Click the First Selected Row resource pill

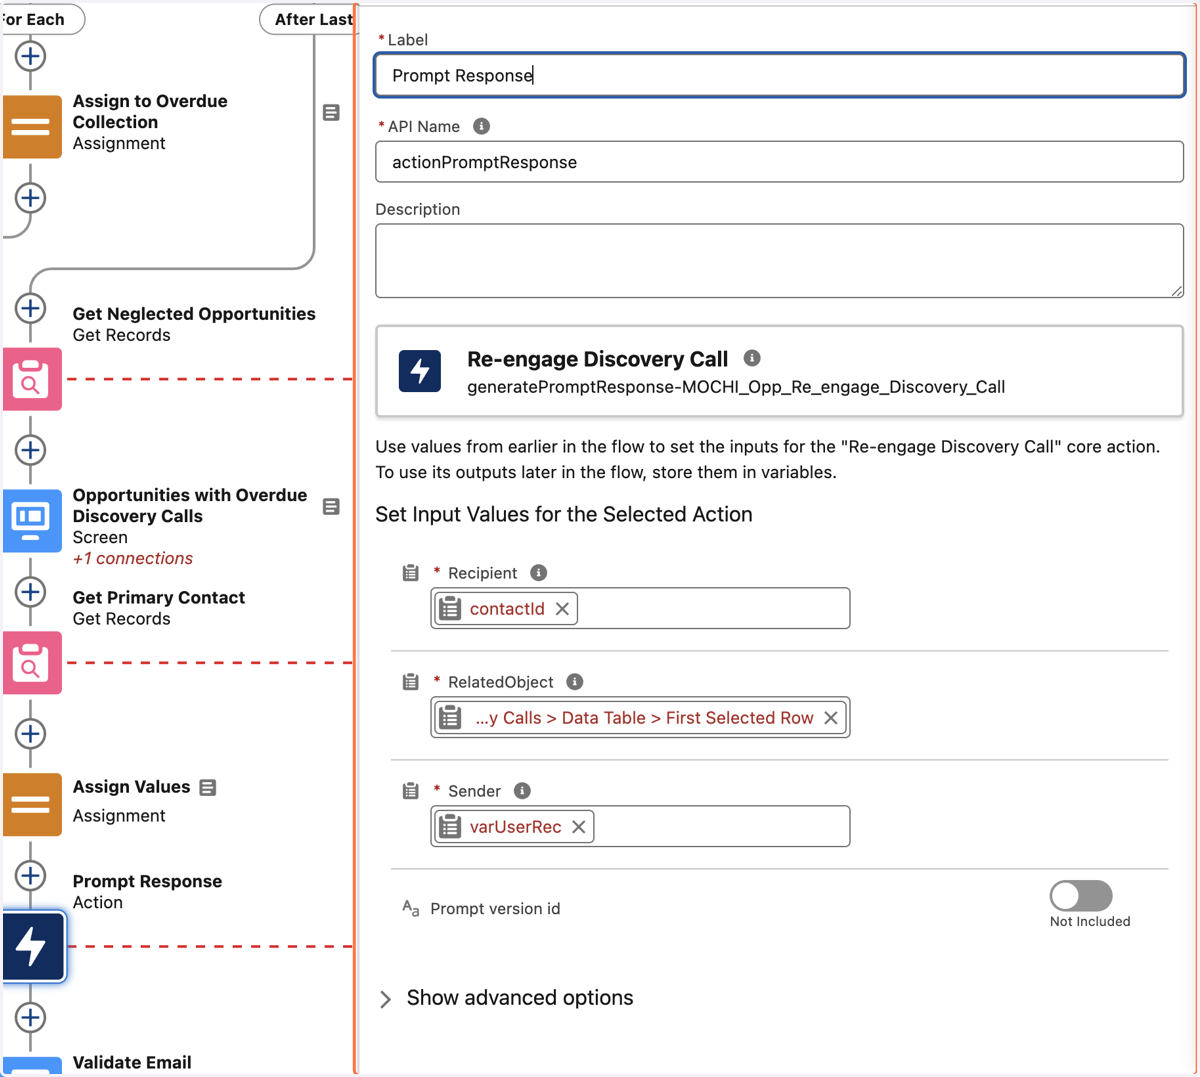(641, 718)
